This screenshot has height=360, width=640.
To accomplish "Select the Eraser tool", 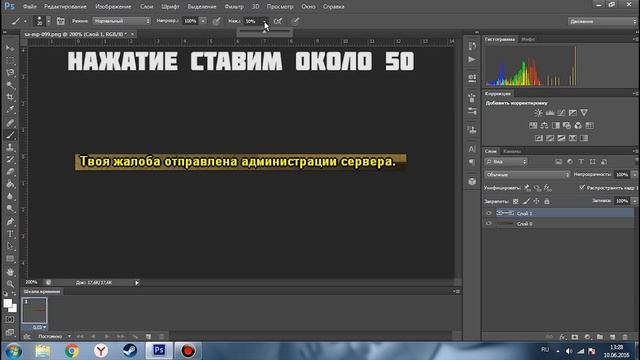I will coord(10,171).
